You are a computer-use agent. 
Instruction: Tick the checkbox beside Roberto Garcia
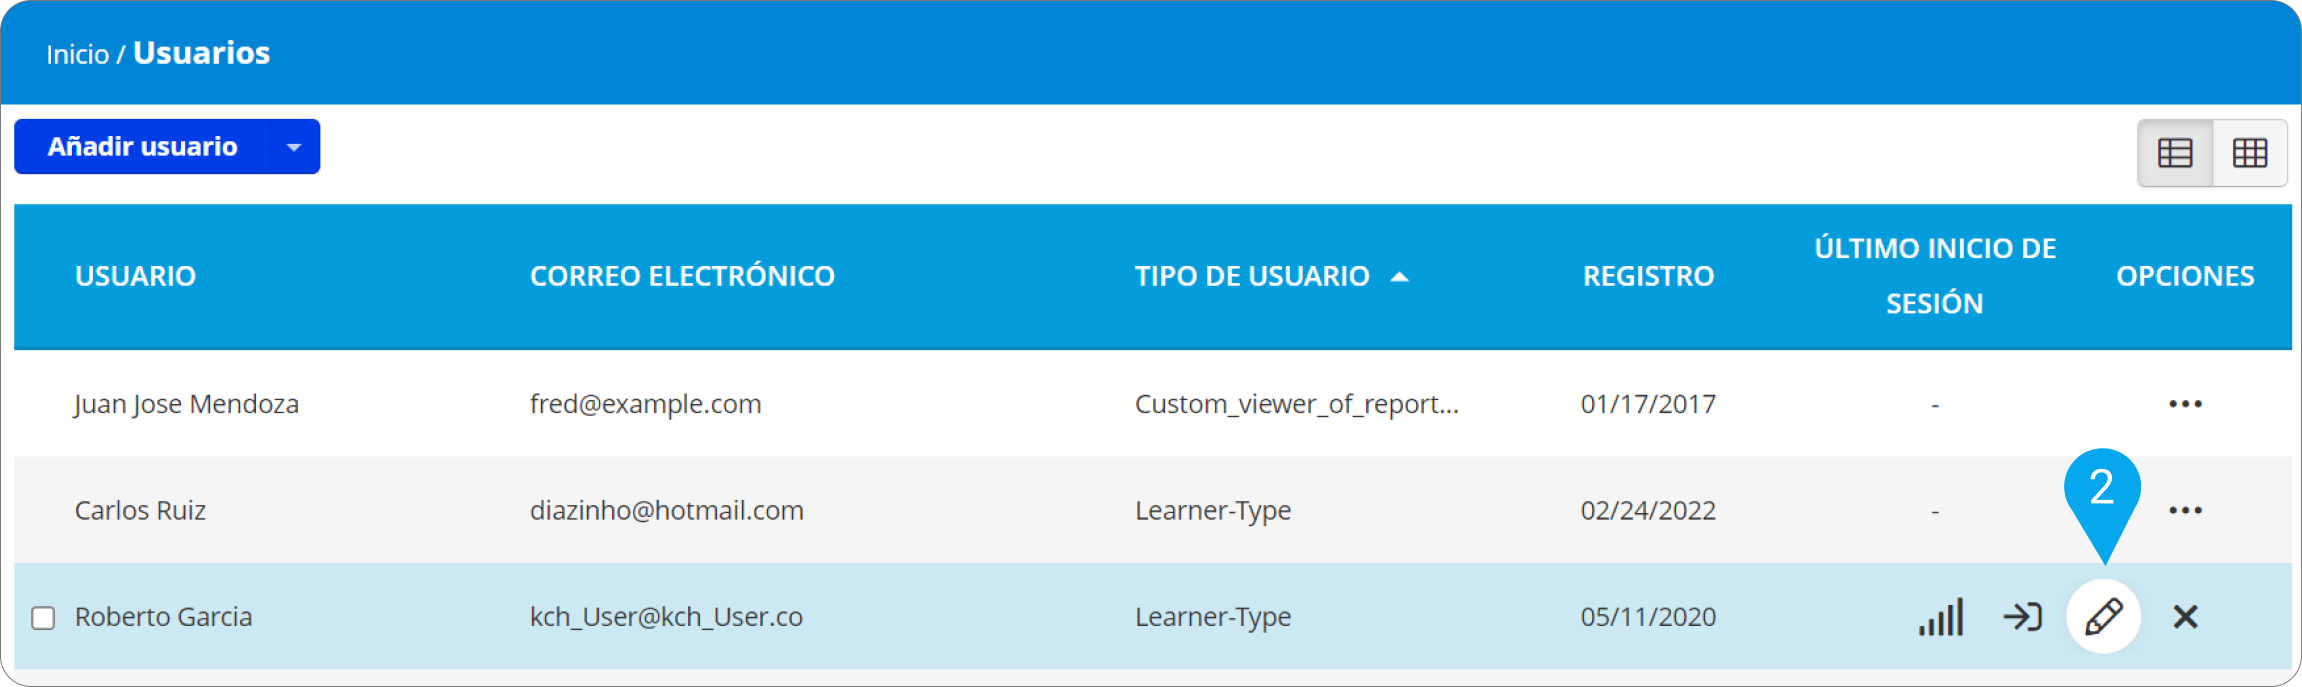[x=43, y=618]
